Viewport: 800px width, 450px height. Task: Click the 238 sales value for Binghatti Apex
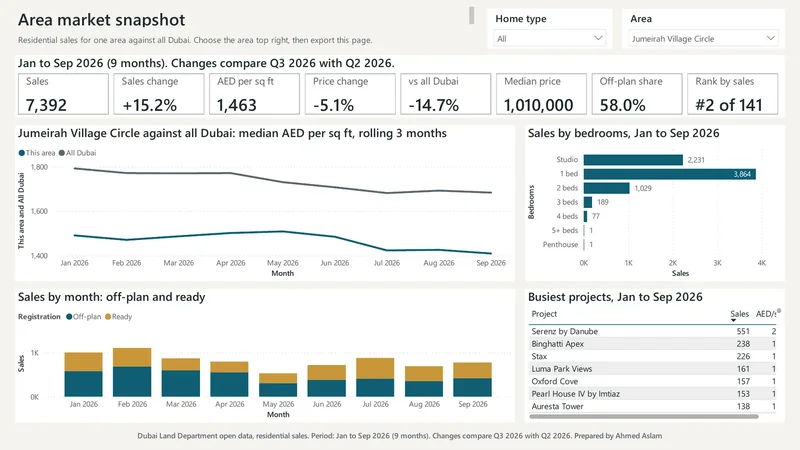pyautogui.click(x=743, y=344)
